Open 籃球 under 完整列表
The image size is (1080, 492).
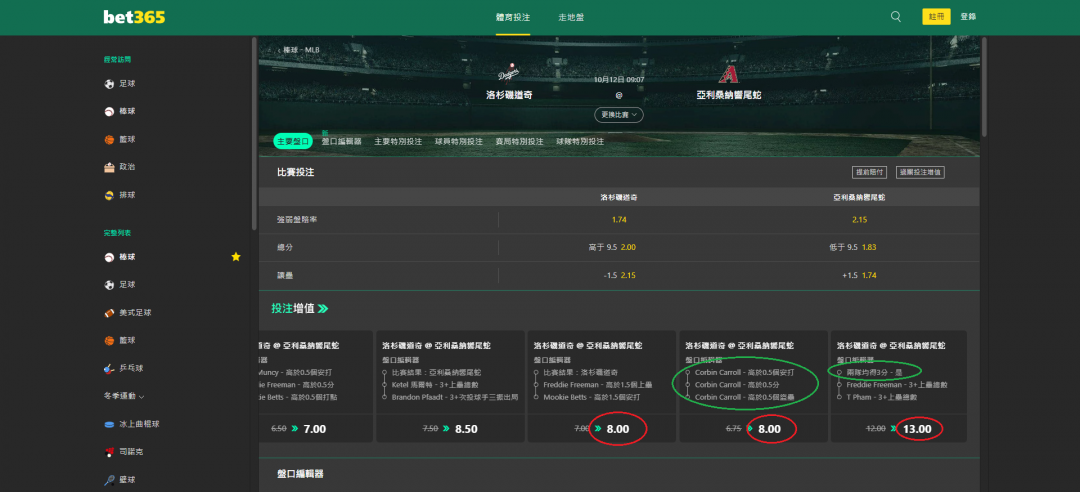[127, 340]
